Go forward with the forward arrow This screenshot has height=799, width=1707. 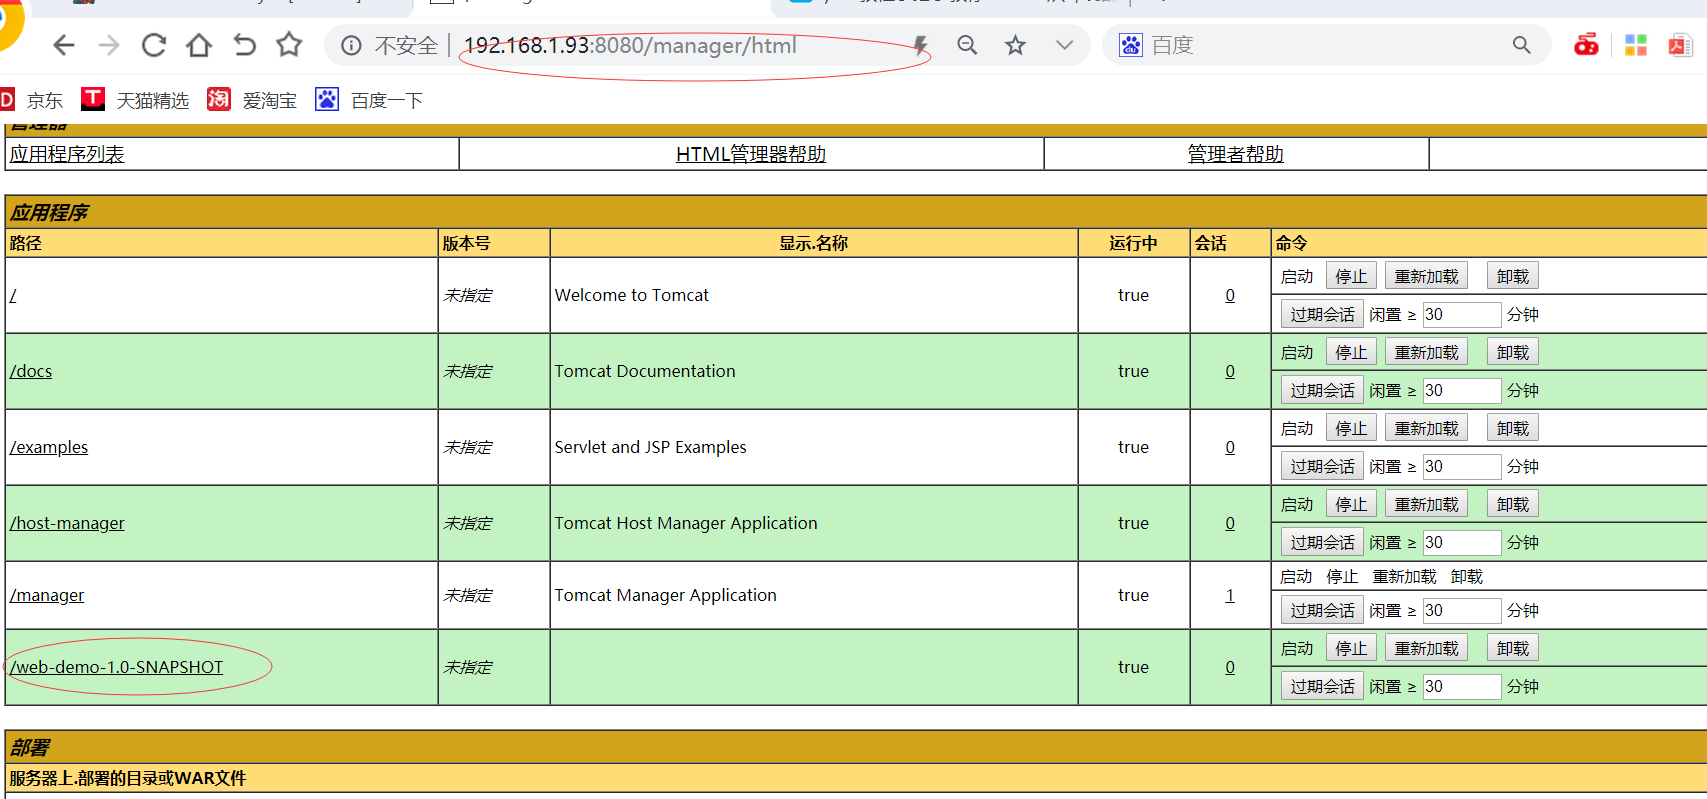point(109,45)
